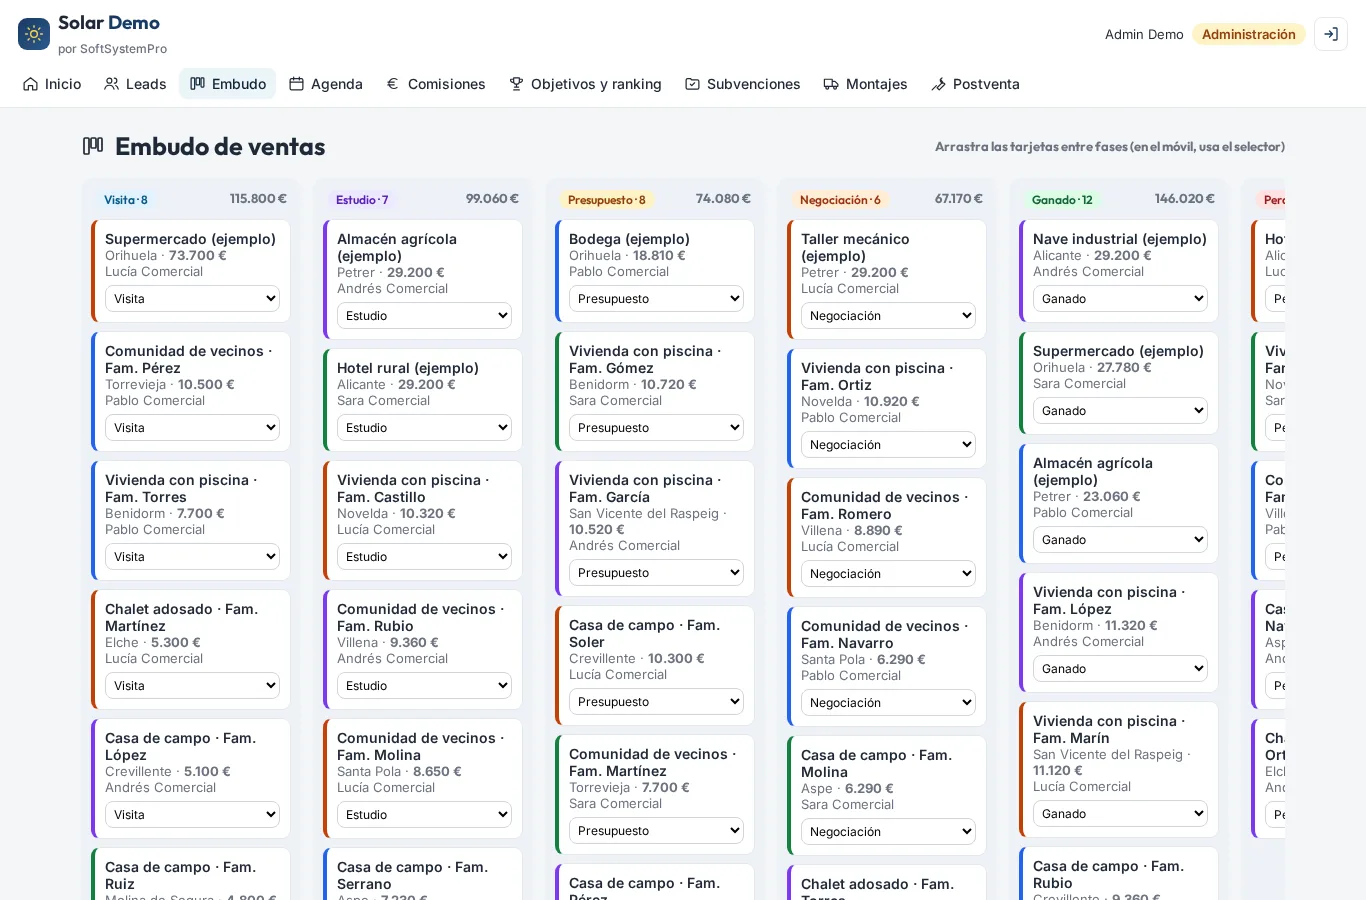Click the Inicio house icon
Screen dimensions: 1366x900
(x=31, y=84)
